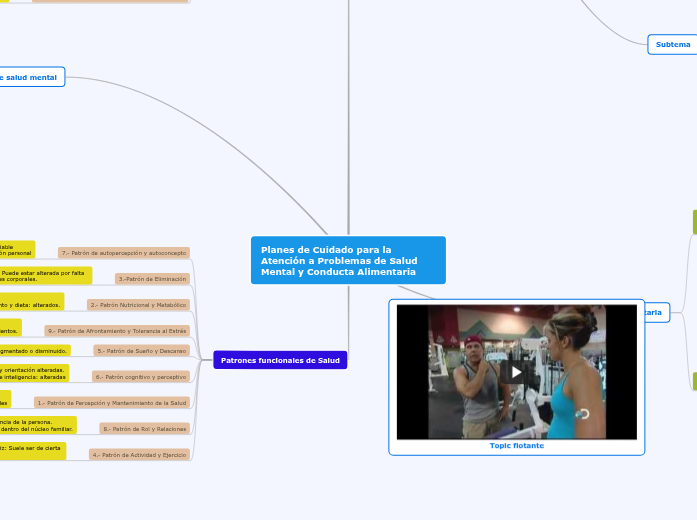
Task: Open the 'salud mental' branch node
Action: (31, 77)
